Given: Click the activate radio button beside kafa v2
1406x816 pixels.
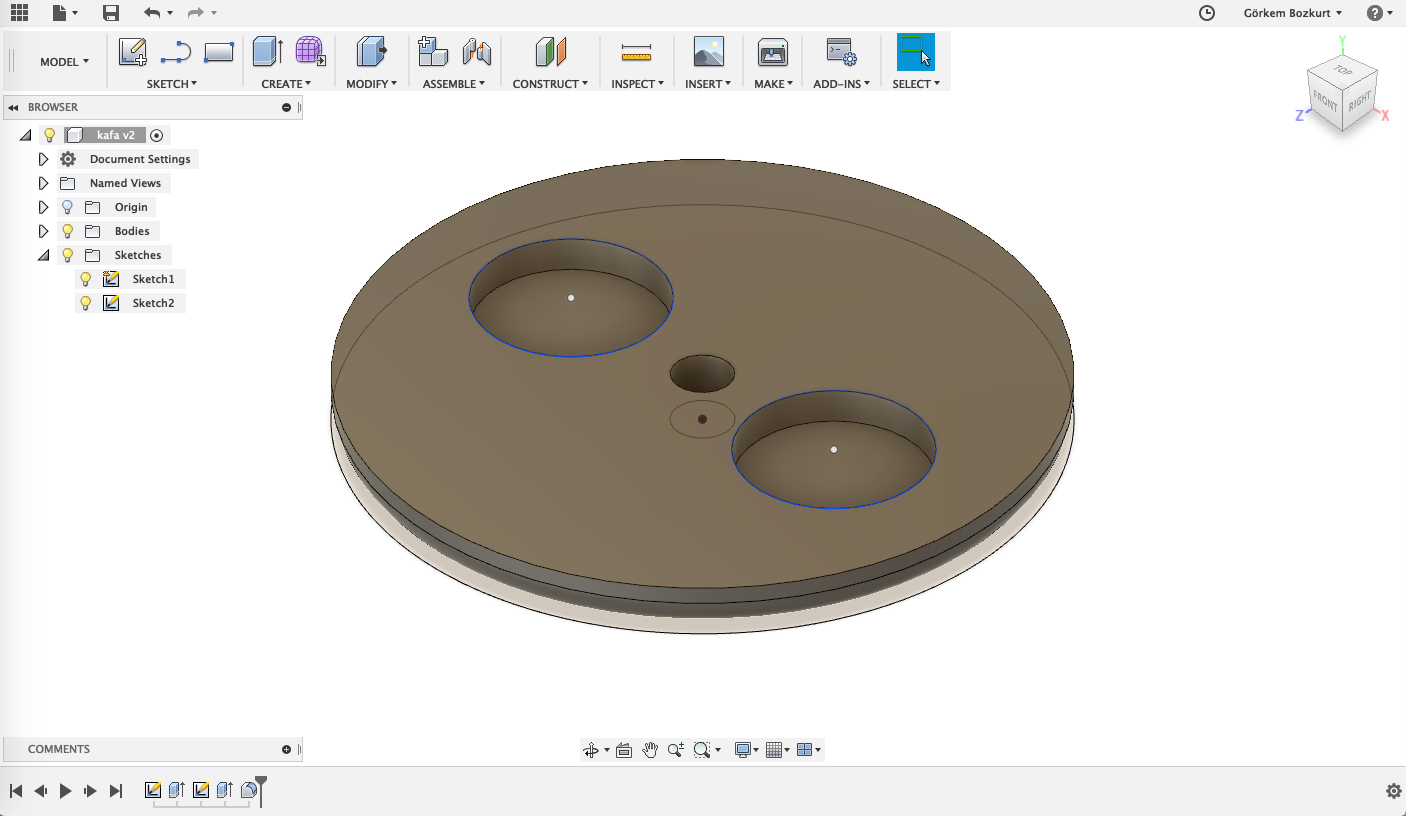Looking at the screenshot, I should (x=156, y=135).
